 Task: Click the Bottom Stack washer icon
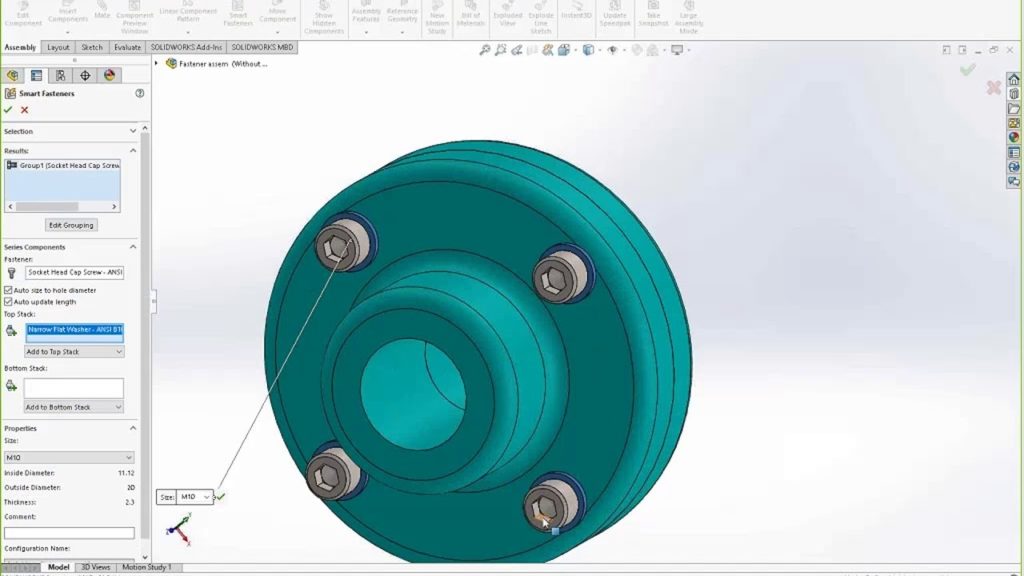pyautogui.click(x=11, y=386)
